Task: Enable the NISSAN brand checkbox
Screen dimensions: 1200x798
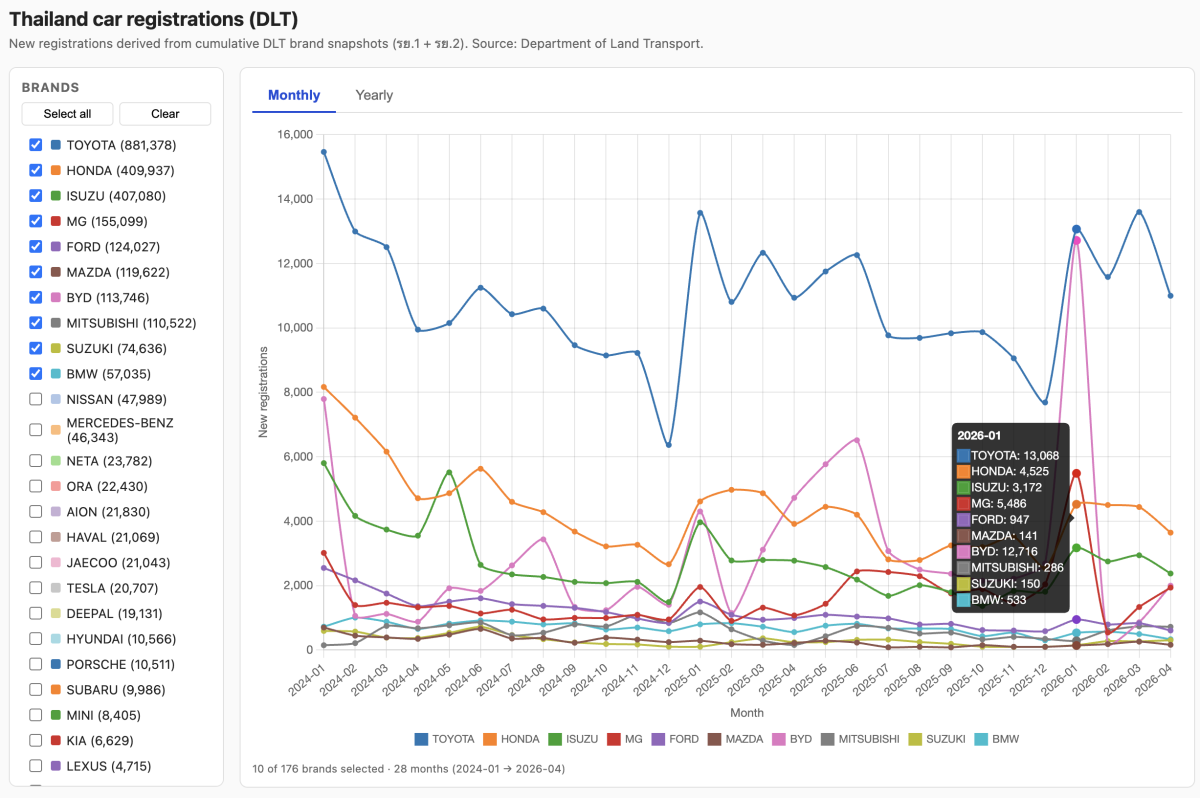Action: pyautogui.click(x=36, y=400)
